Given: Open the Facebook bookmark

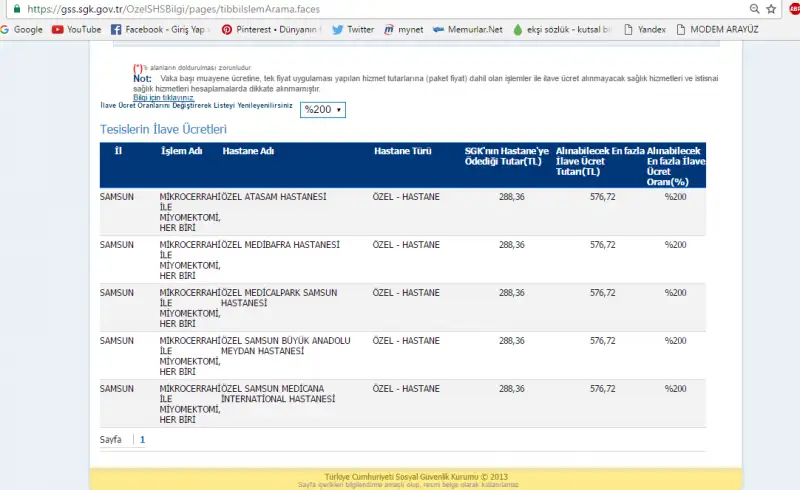Looking at the screenshot, I should click(x=159, y=30).
